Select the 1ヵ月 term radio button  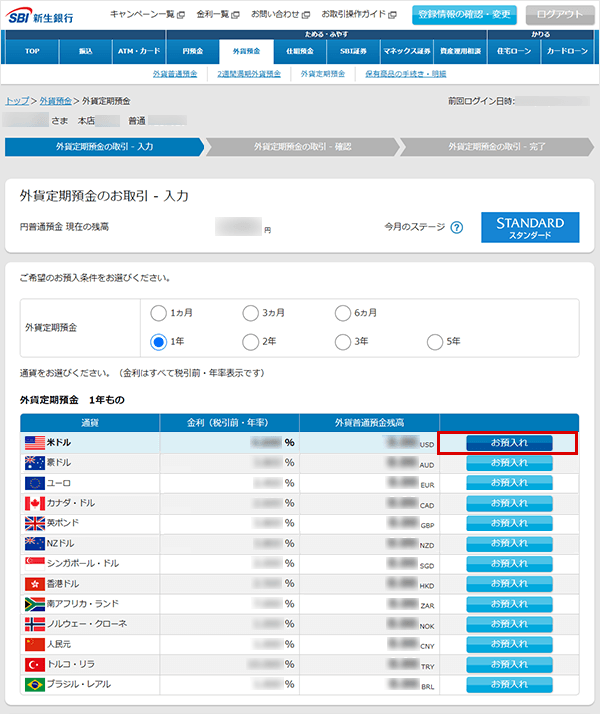point(158,313)
